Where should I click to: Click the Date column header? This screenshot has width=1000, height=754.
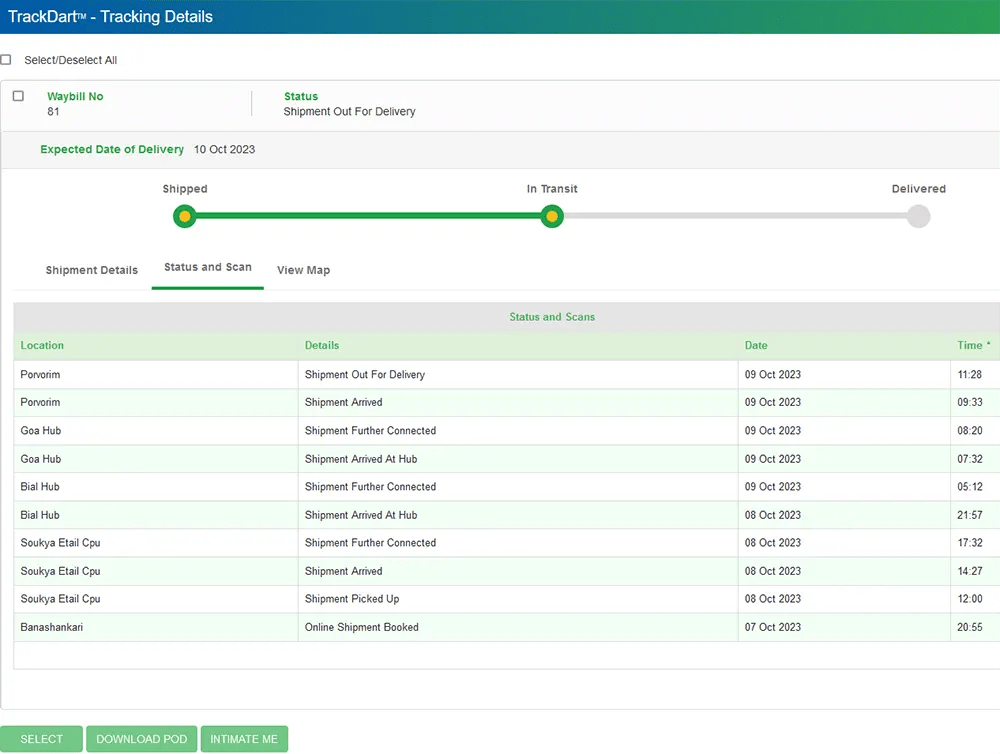tap(755, 345)
